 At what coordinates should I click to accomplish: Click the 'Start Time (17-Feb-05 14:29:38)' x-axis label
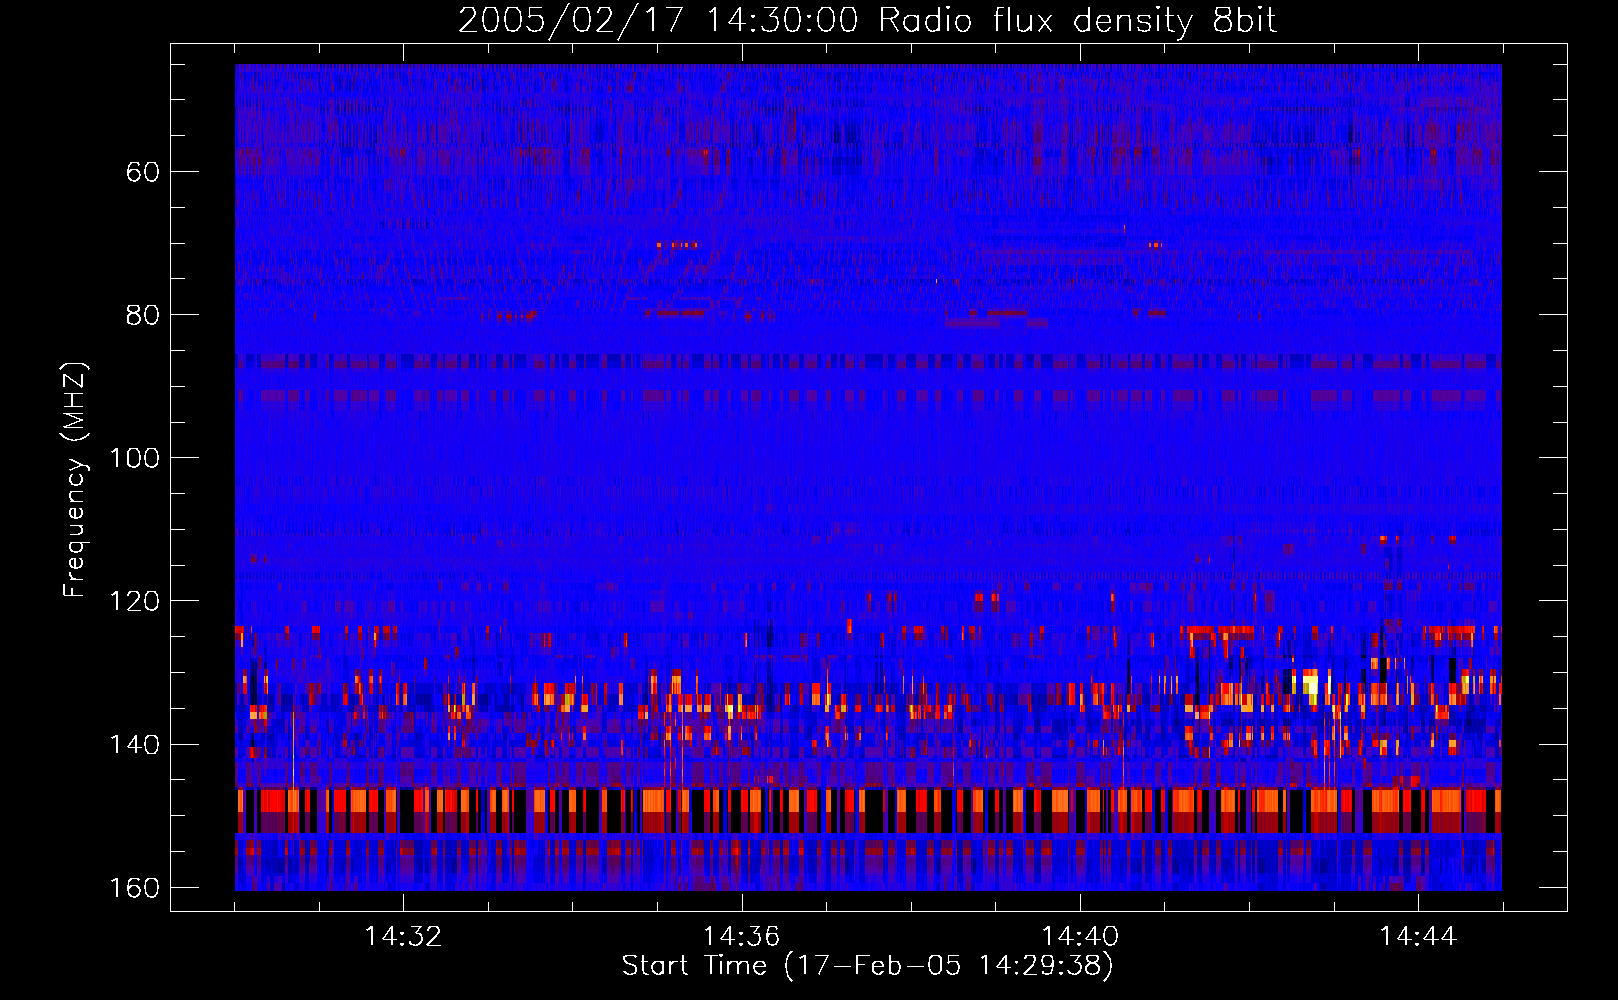(867, 966)
